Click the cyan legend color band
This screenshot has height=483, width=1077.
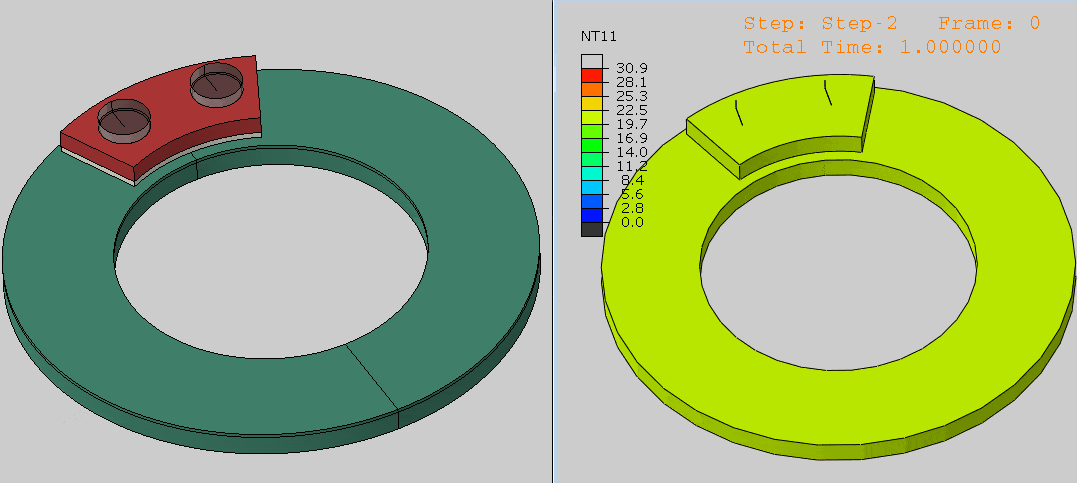[592, 173]
